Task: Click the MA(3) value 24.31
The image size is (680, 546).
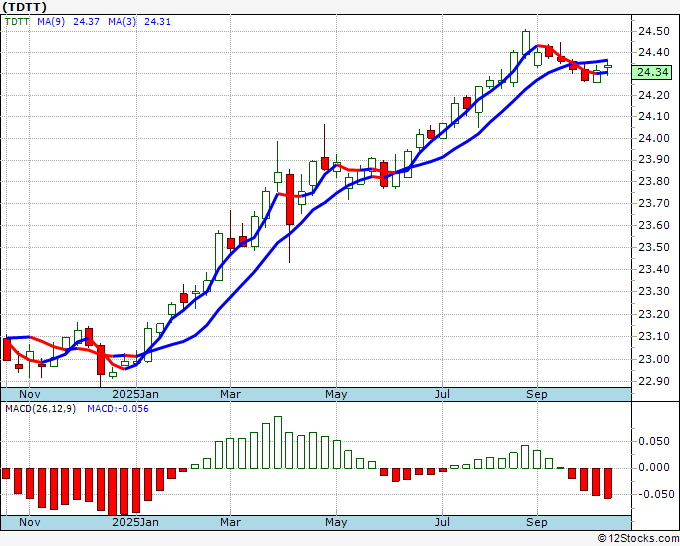Action: [157, 21]
